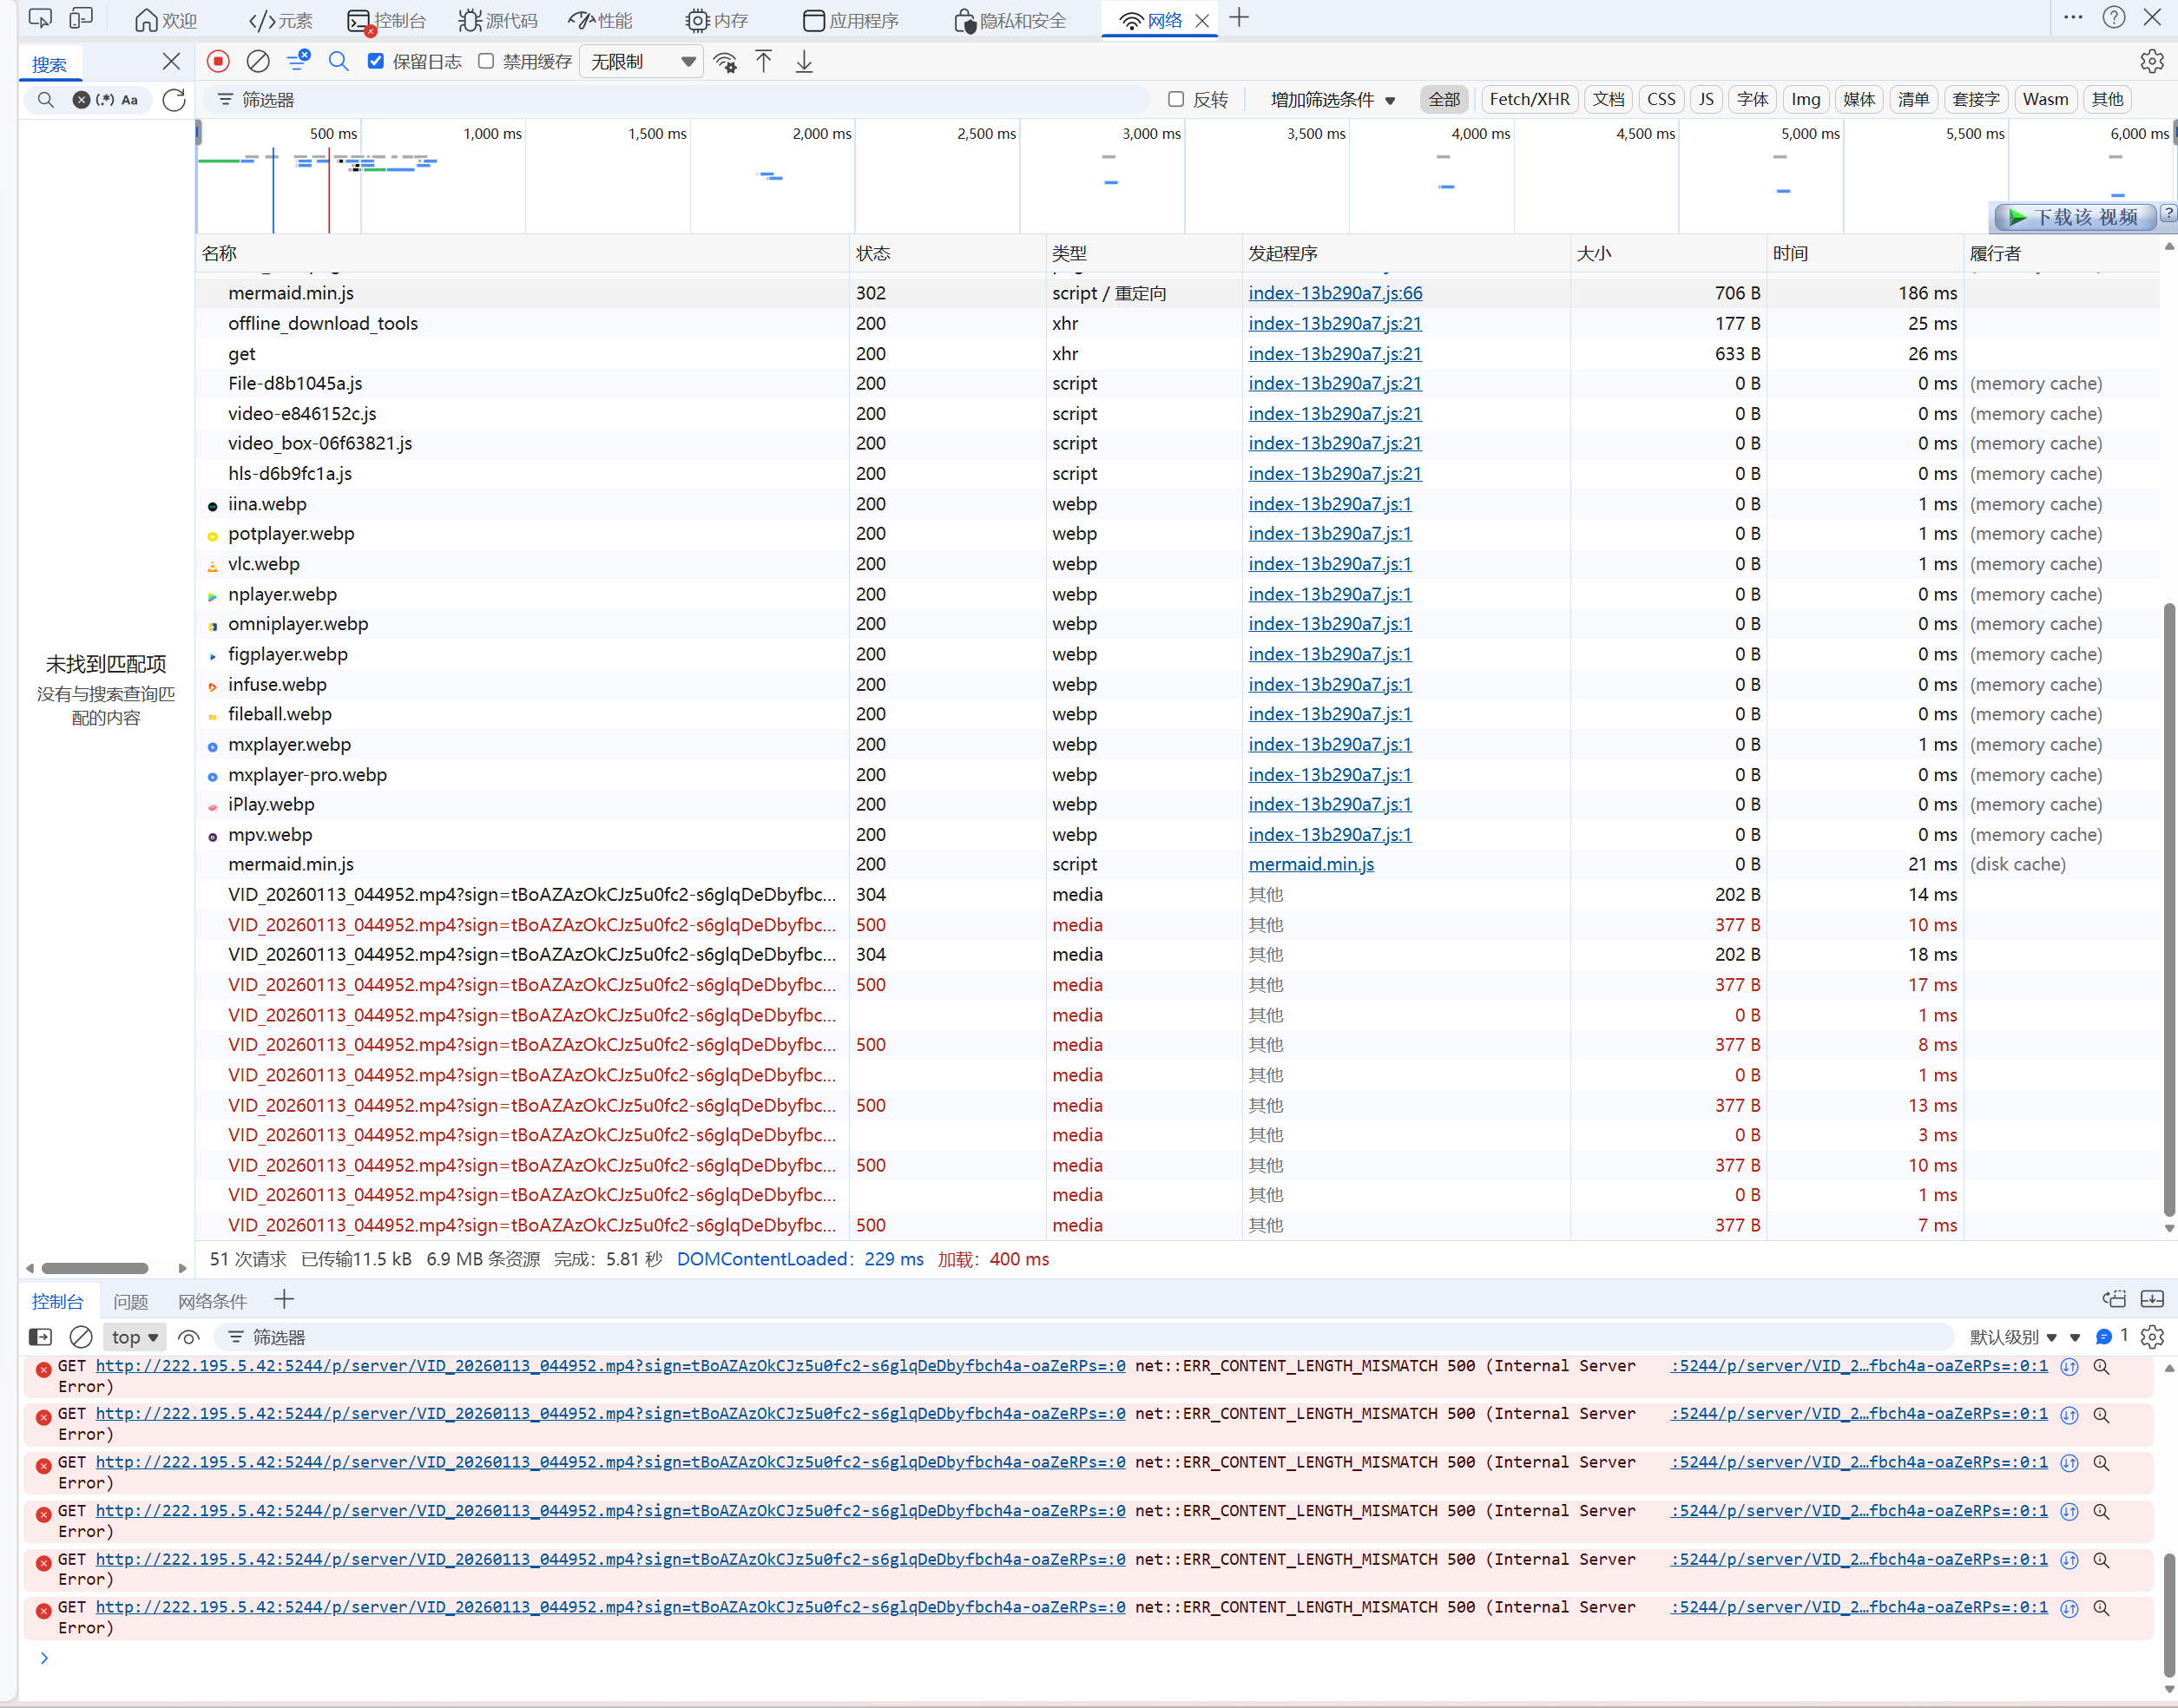Viewport: 2178px width, 1708px height.
Task: Check the invert filter checkbox
Action: [1176, 100]
